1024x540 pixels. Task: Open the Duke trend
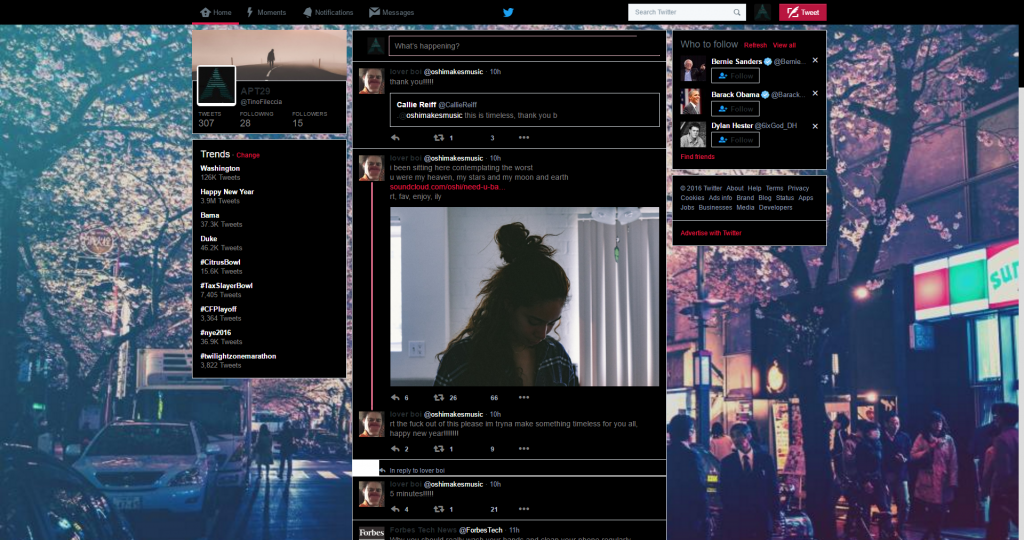[x=209, y=239]
